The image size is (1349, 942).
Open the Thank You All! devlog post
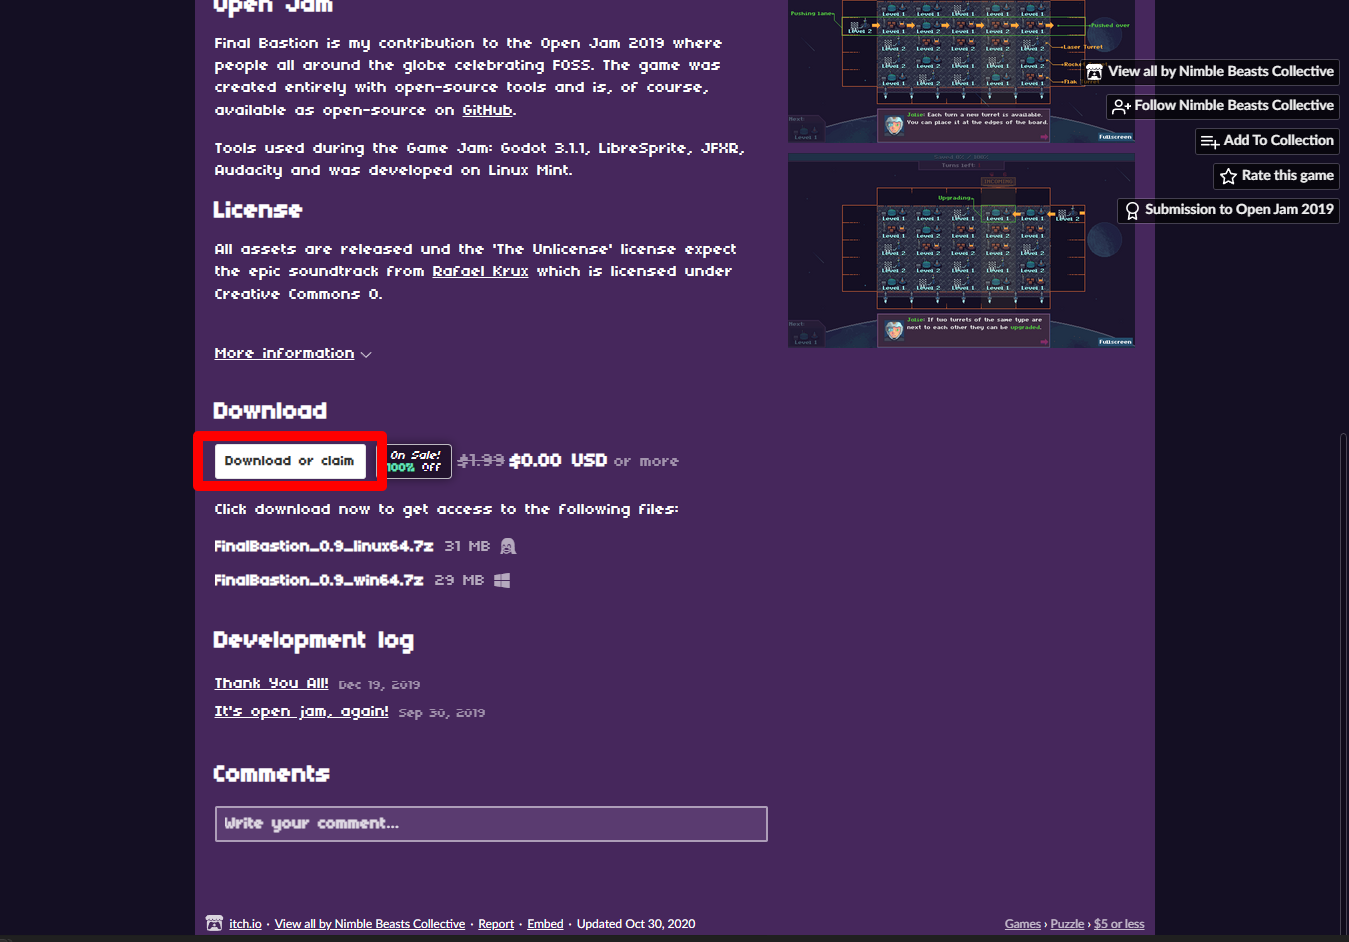pyautogui.click(x=271, y=683)
